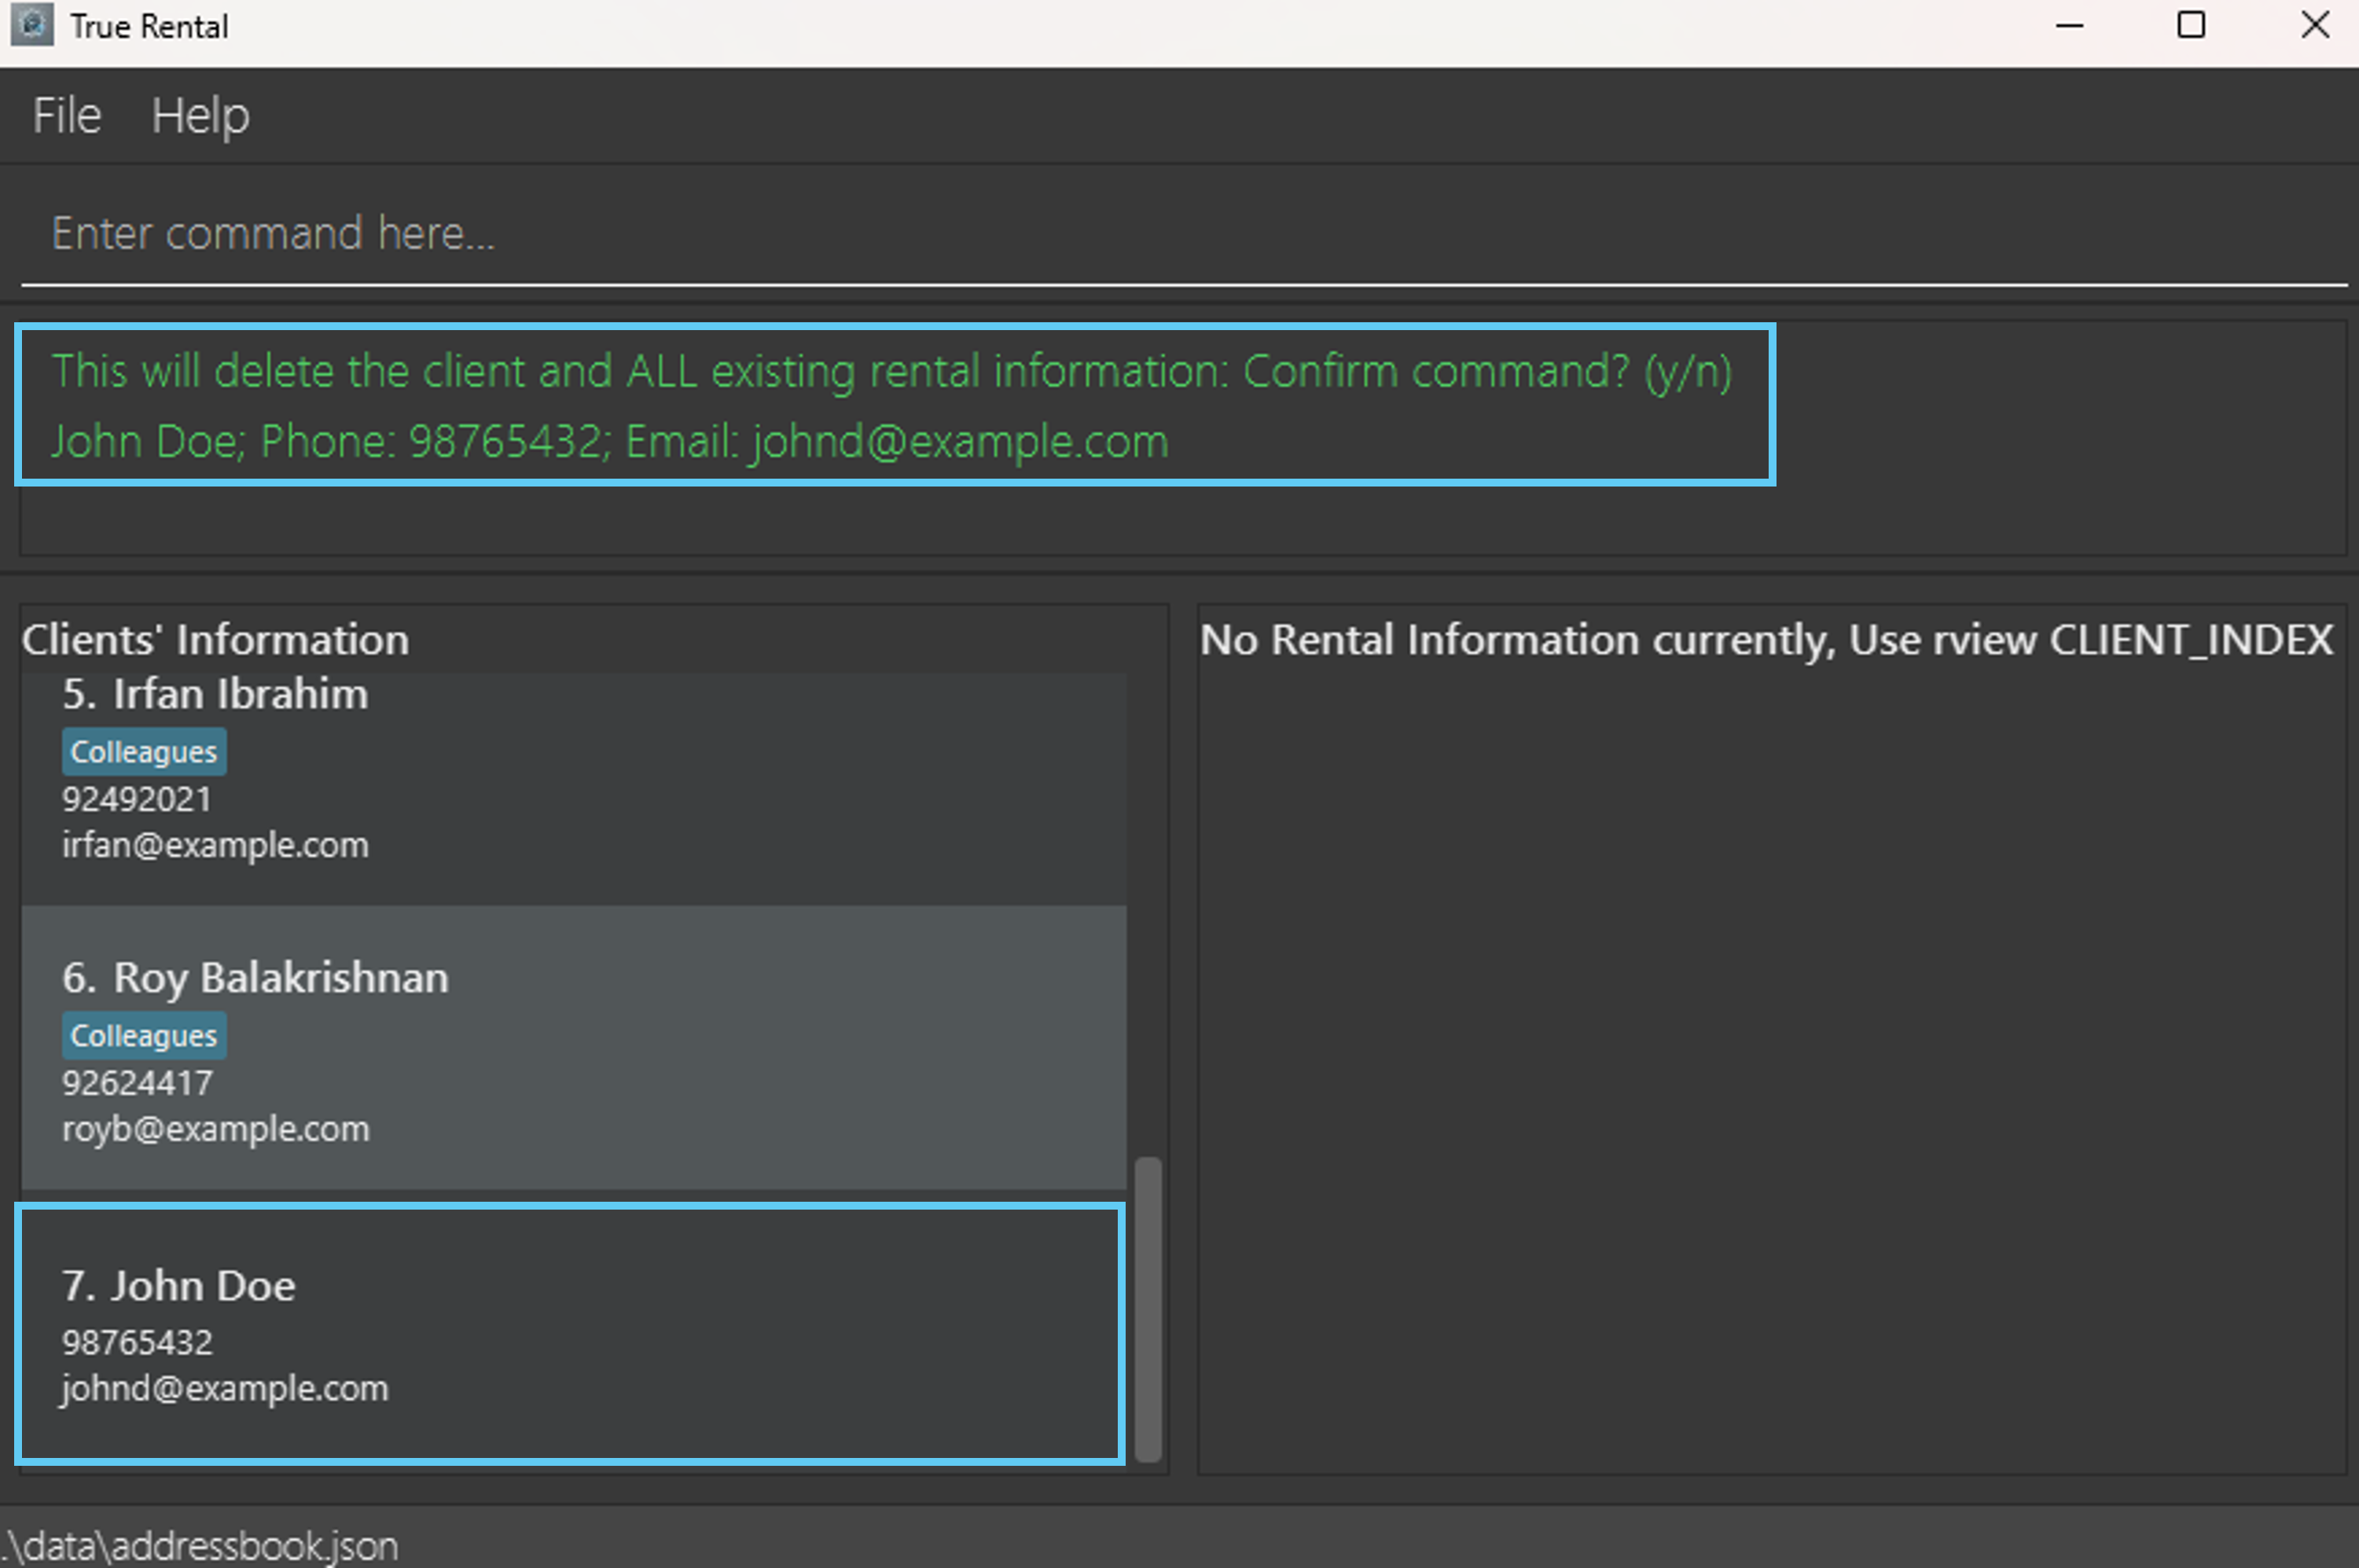Click phone number 92624417
Screen dimensions: 2359x1568
(137, 1083)
